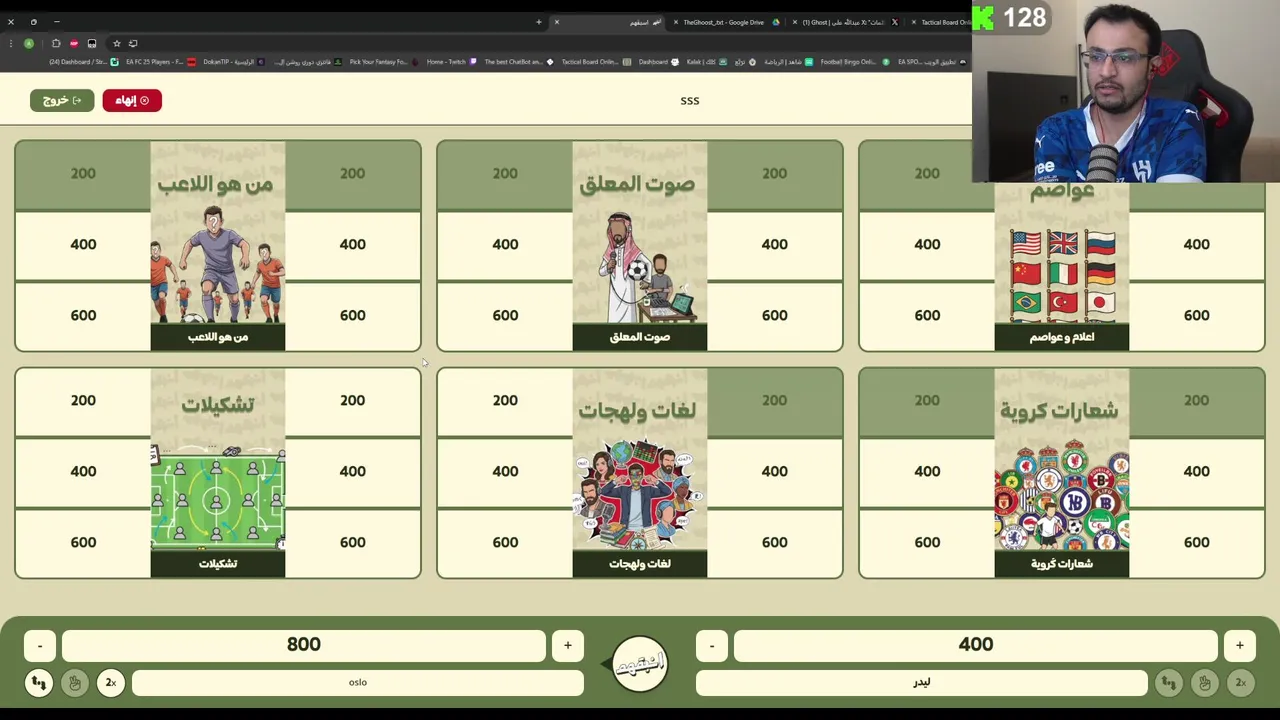
Task: Pick the left 400 question of من هو اللاعب
Action: [x=83, y=245]
